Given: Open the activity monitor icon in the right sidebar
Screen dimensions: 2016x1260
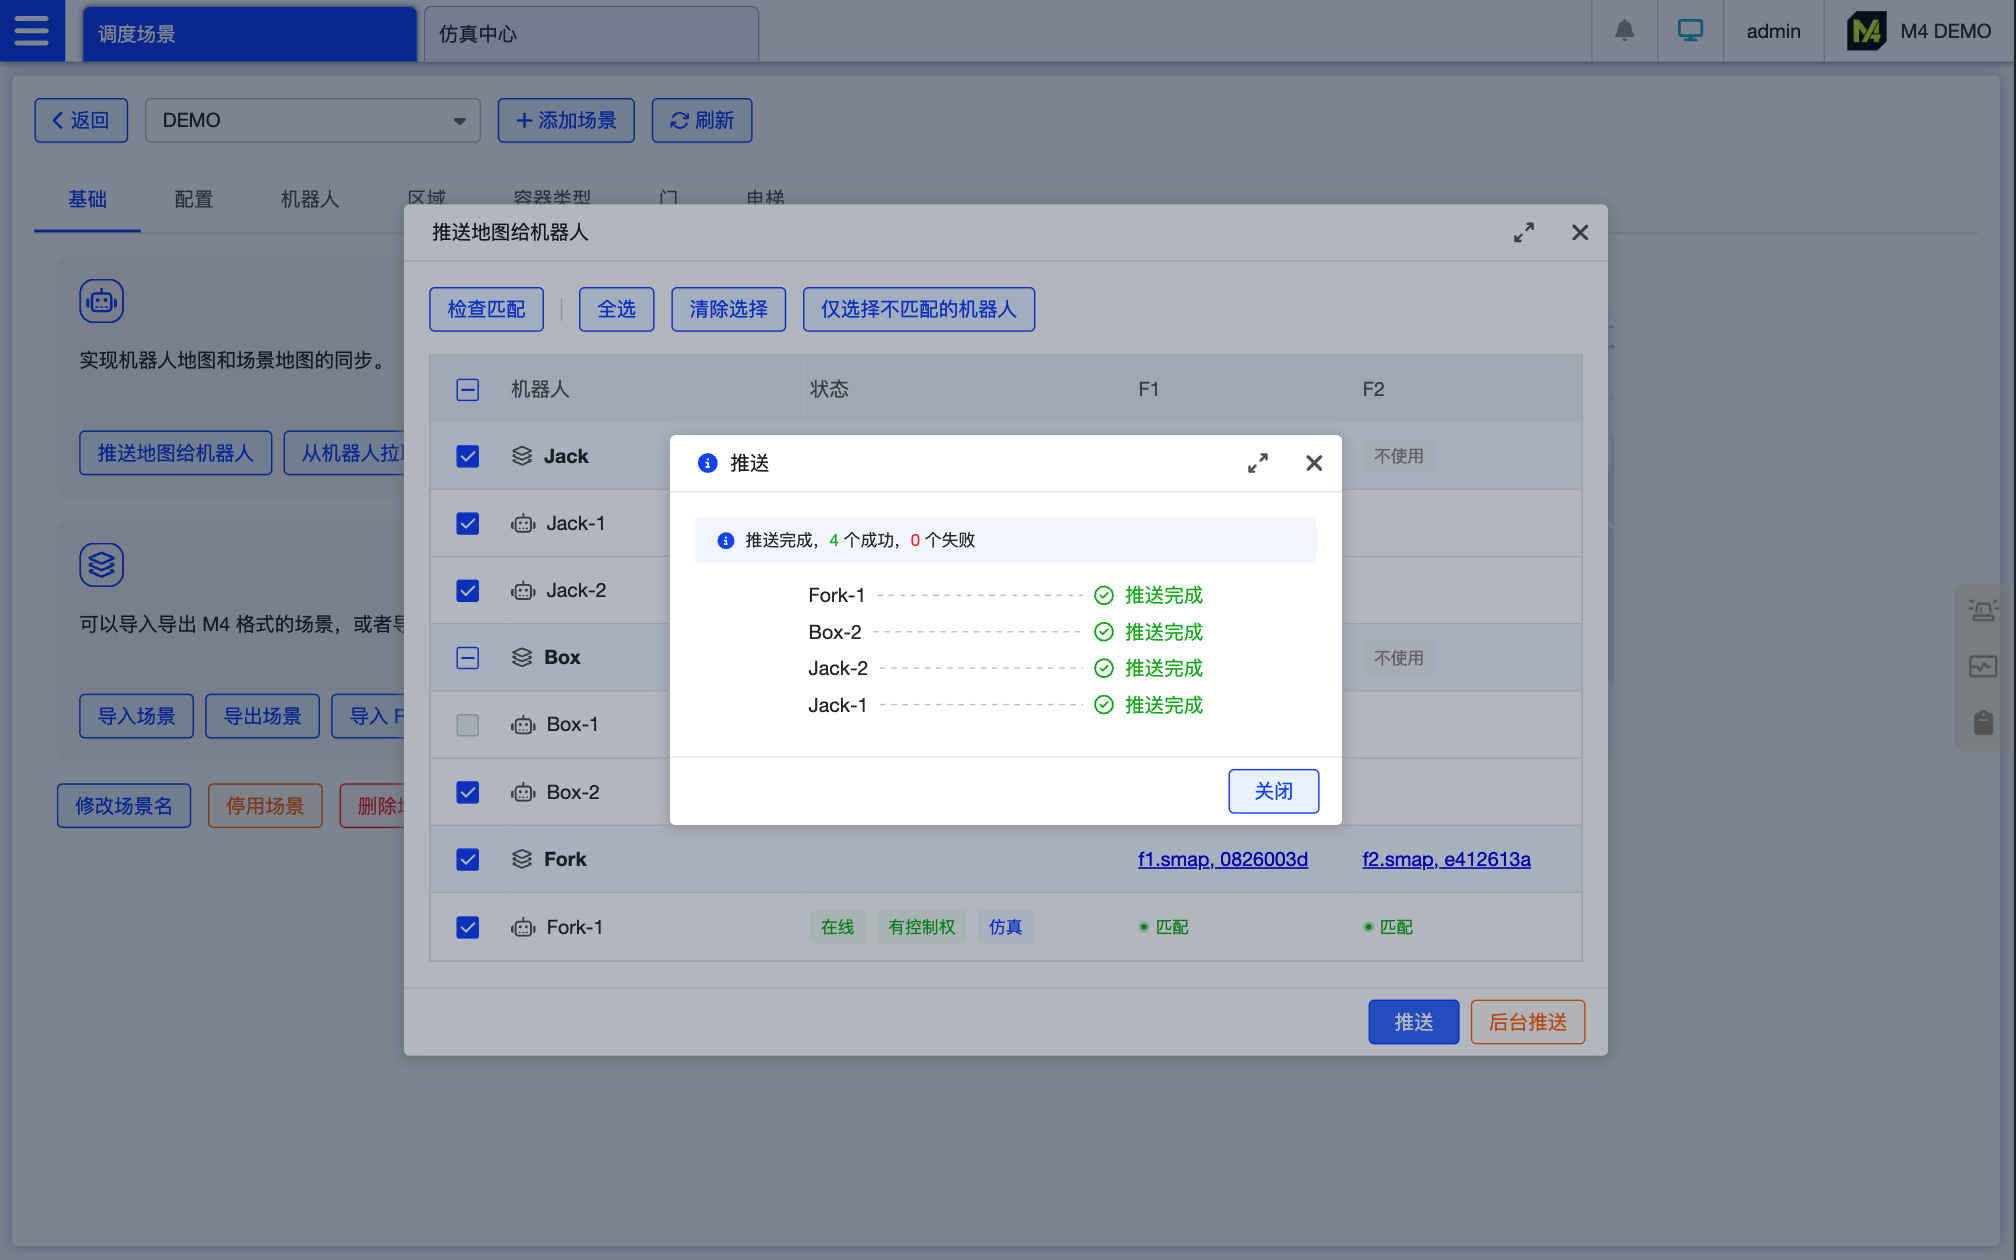Looking at the screenshot, I should pos(1983,666).
